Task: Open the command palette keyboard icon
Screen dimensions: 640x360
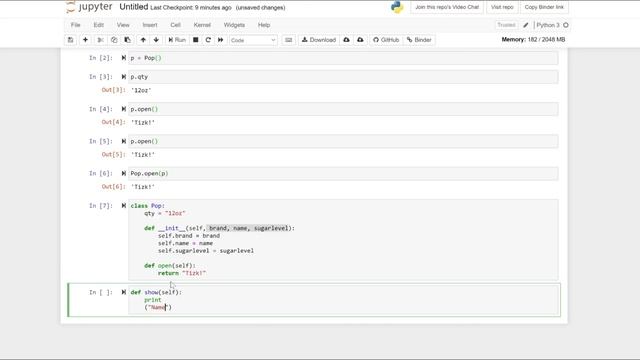Action: pyautogui.click(x=289, y=40)
